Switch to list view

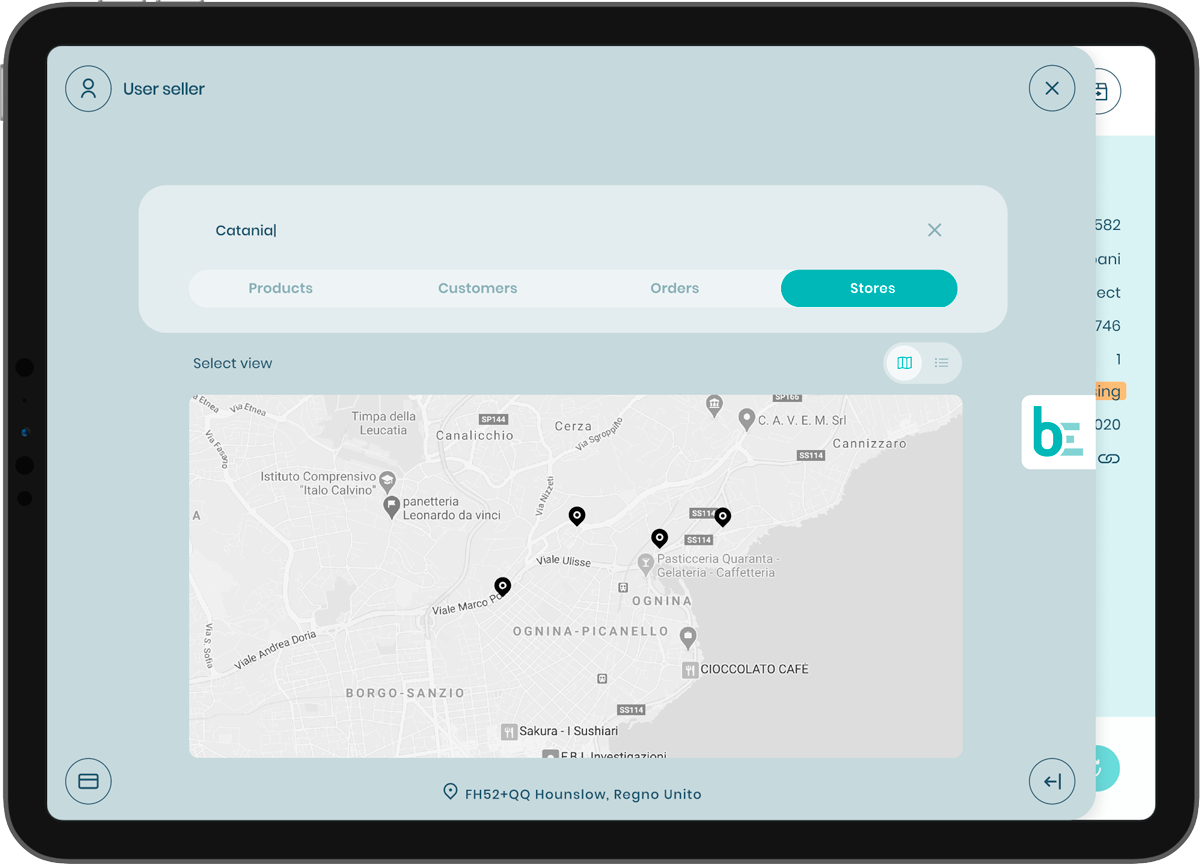pos(941,363)
